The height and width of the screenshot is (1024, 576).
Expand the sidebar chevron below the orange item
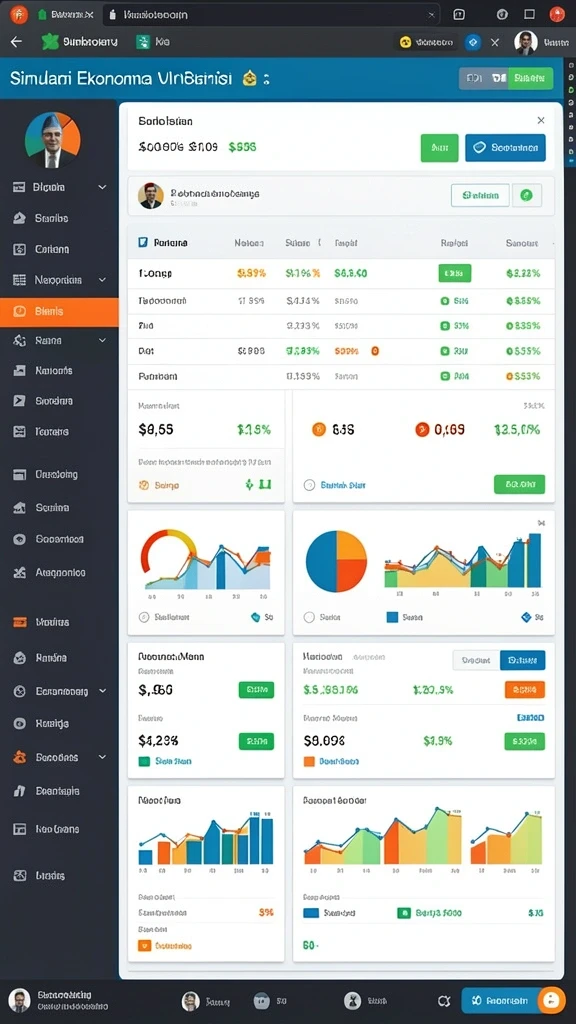click(x=103, y=340)
